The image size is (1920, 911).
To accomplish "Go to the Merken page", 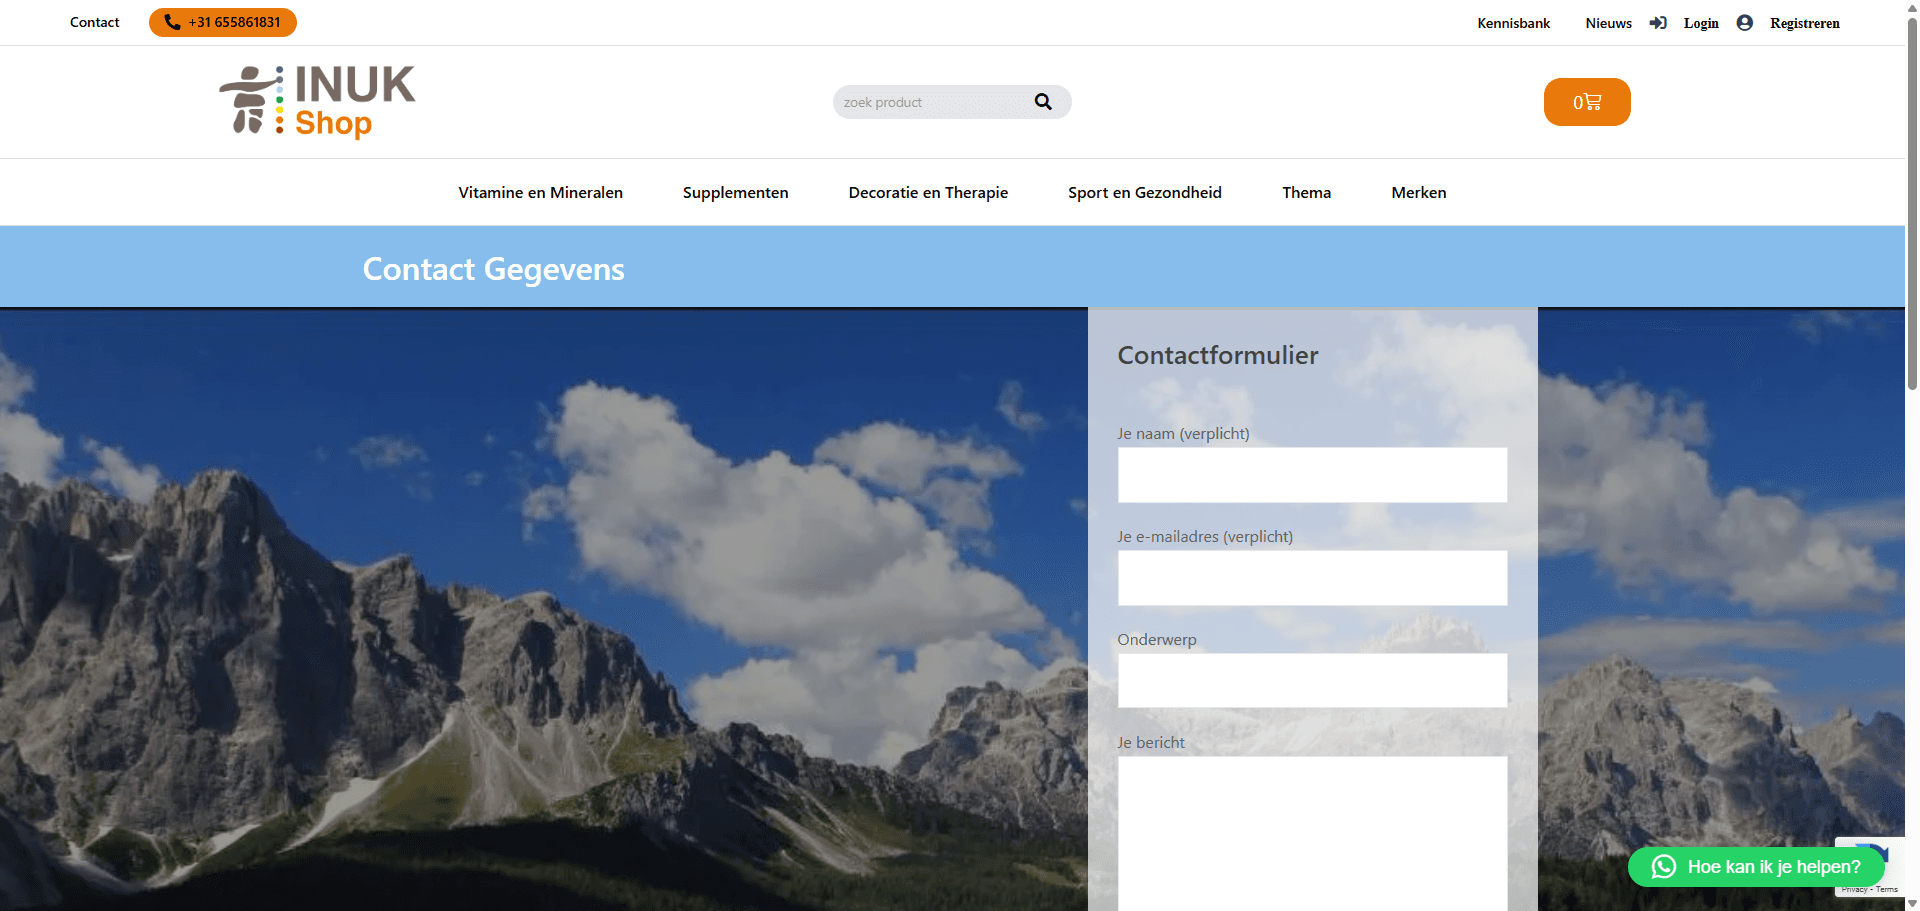I will pos(1418,193).
